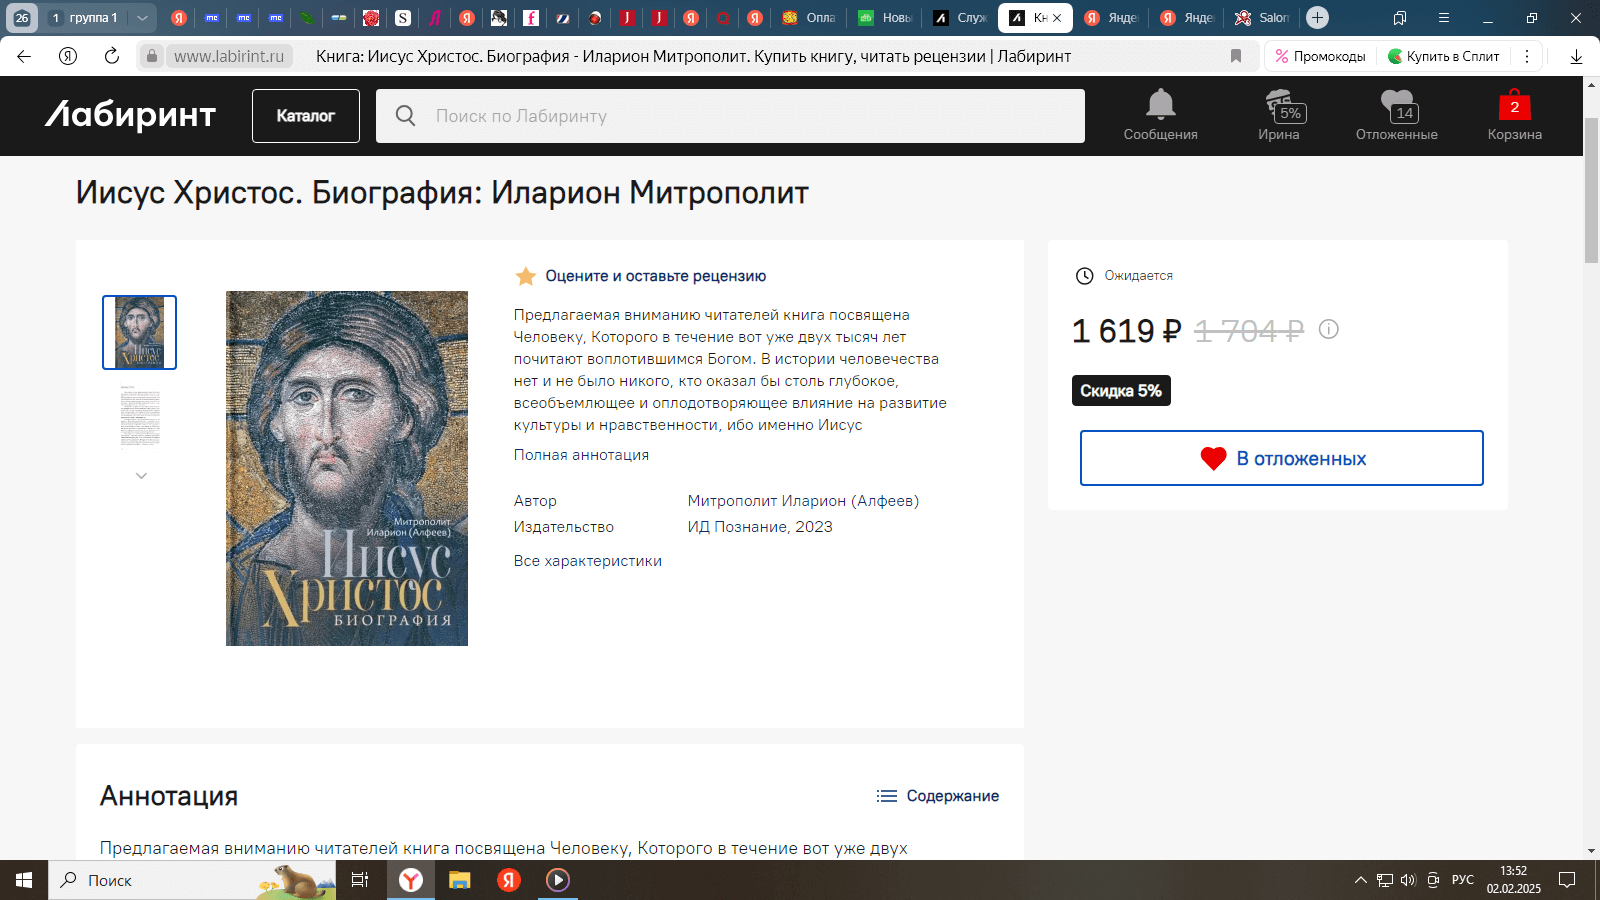The height and width of the screenshot is (900, 1600).
Task: Open new browser tab
Action: tap(1317, 17)
